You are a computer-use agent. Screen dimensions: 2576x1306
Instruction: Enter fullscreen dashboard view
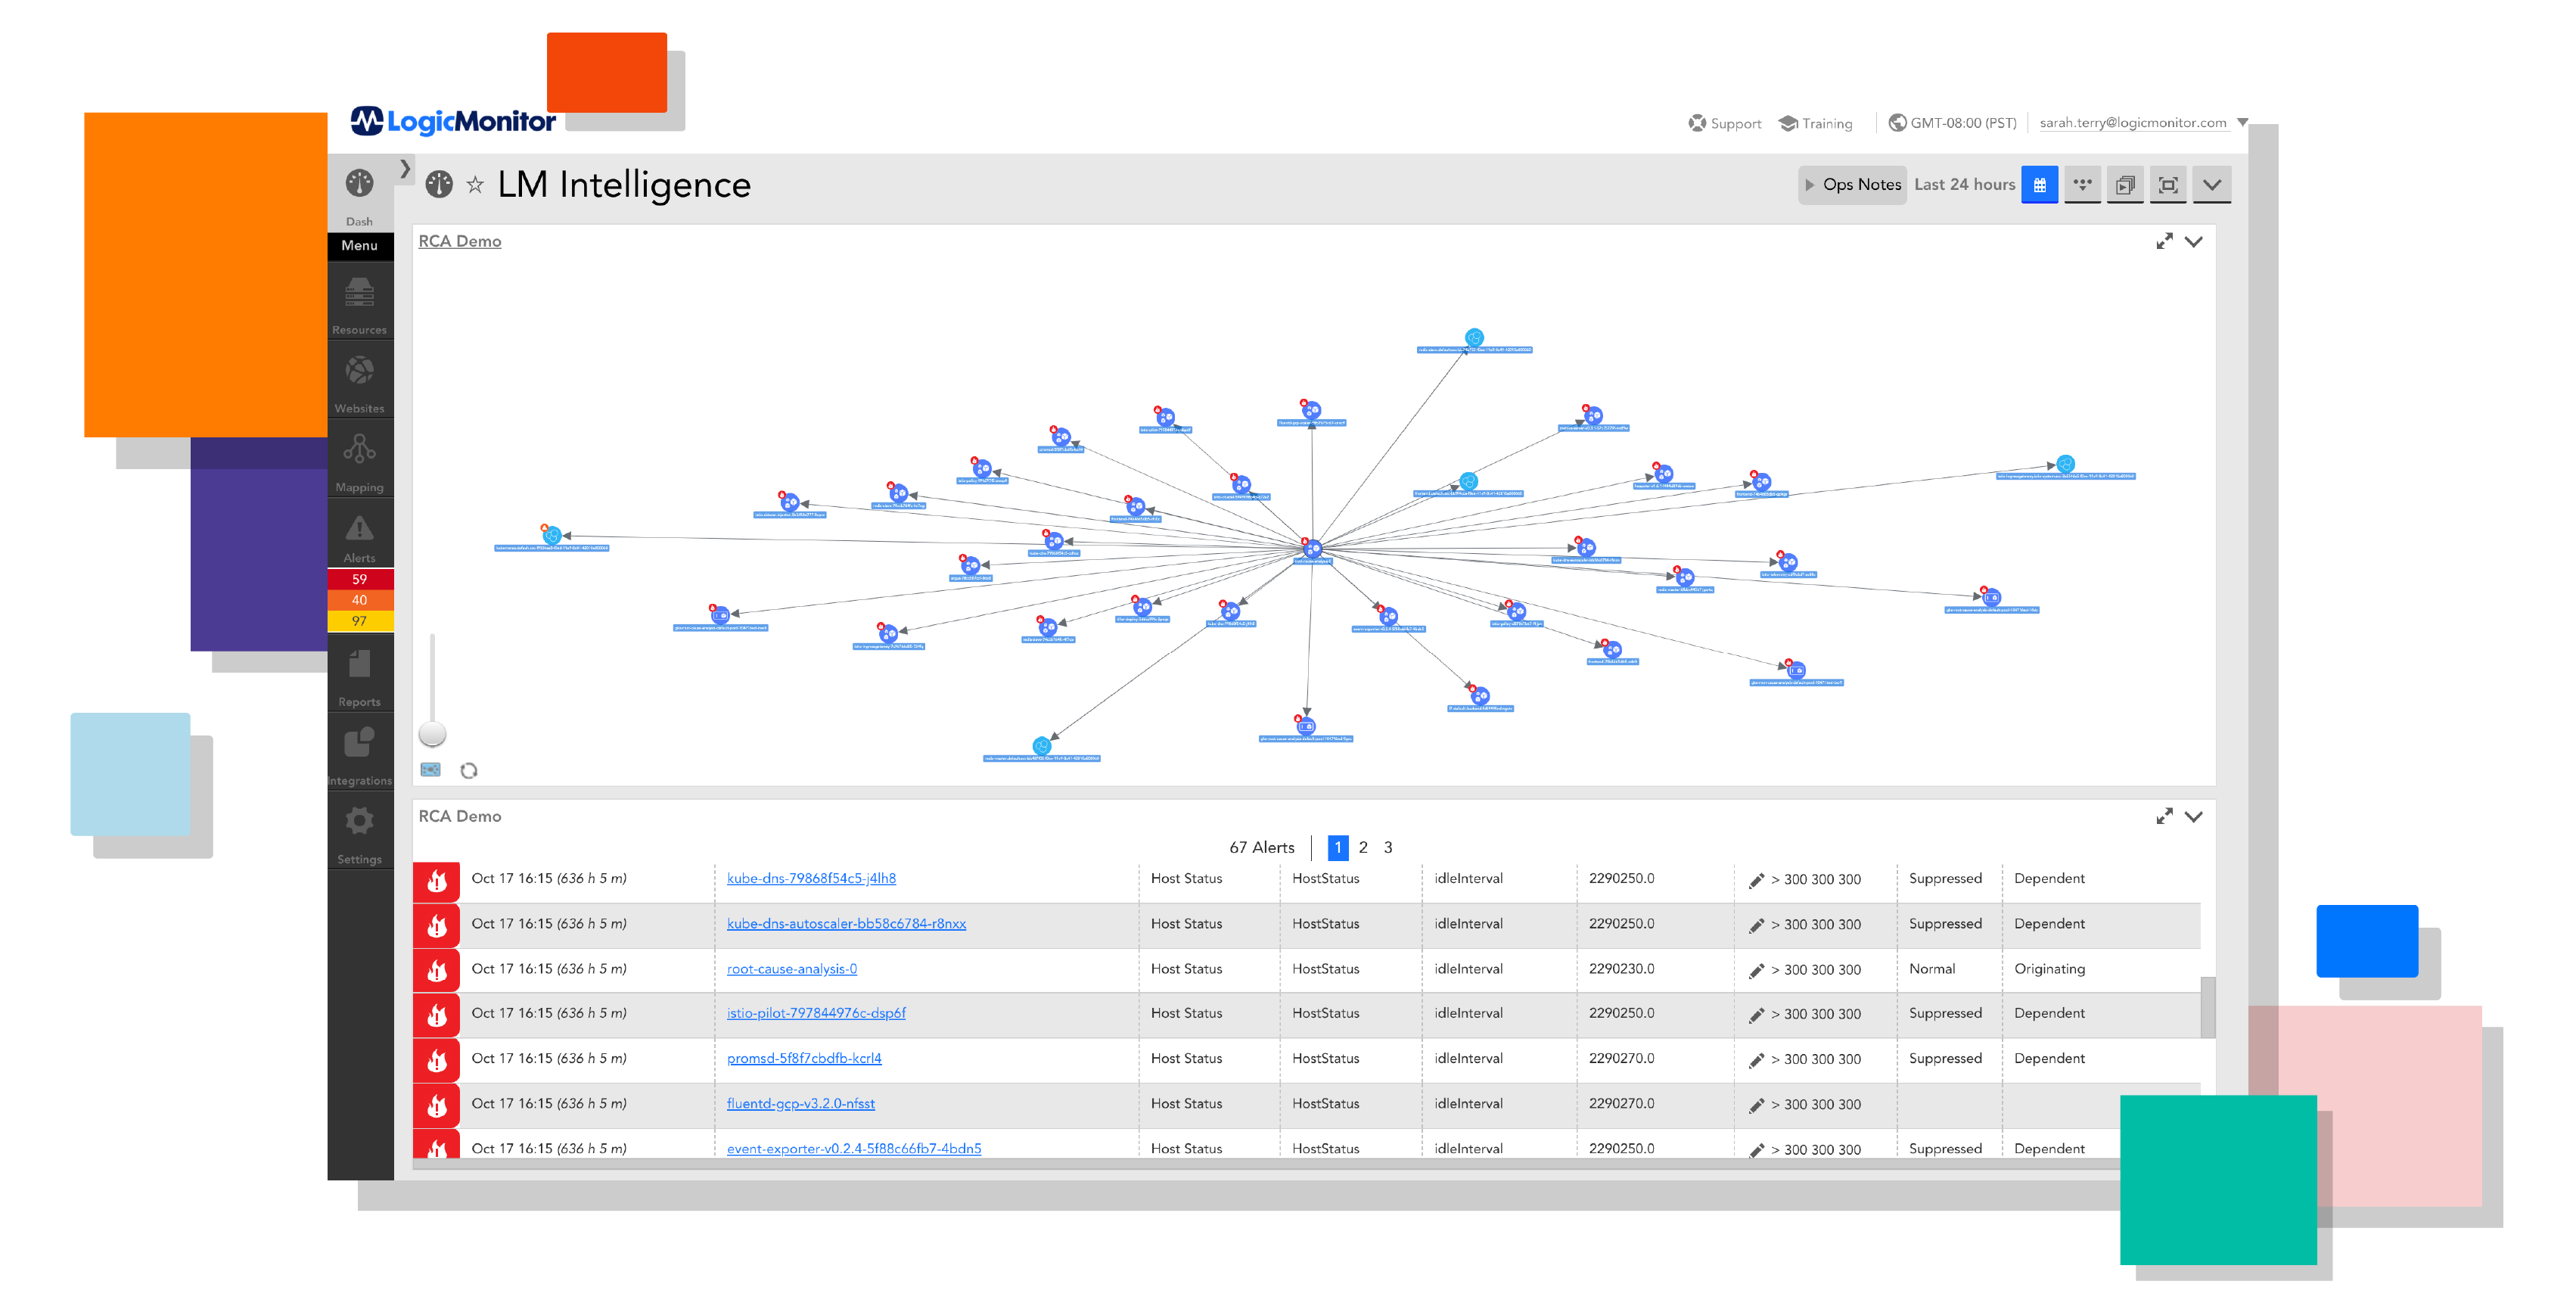click(2168, 184)
